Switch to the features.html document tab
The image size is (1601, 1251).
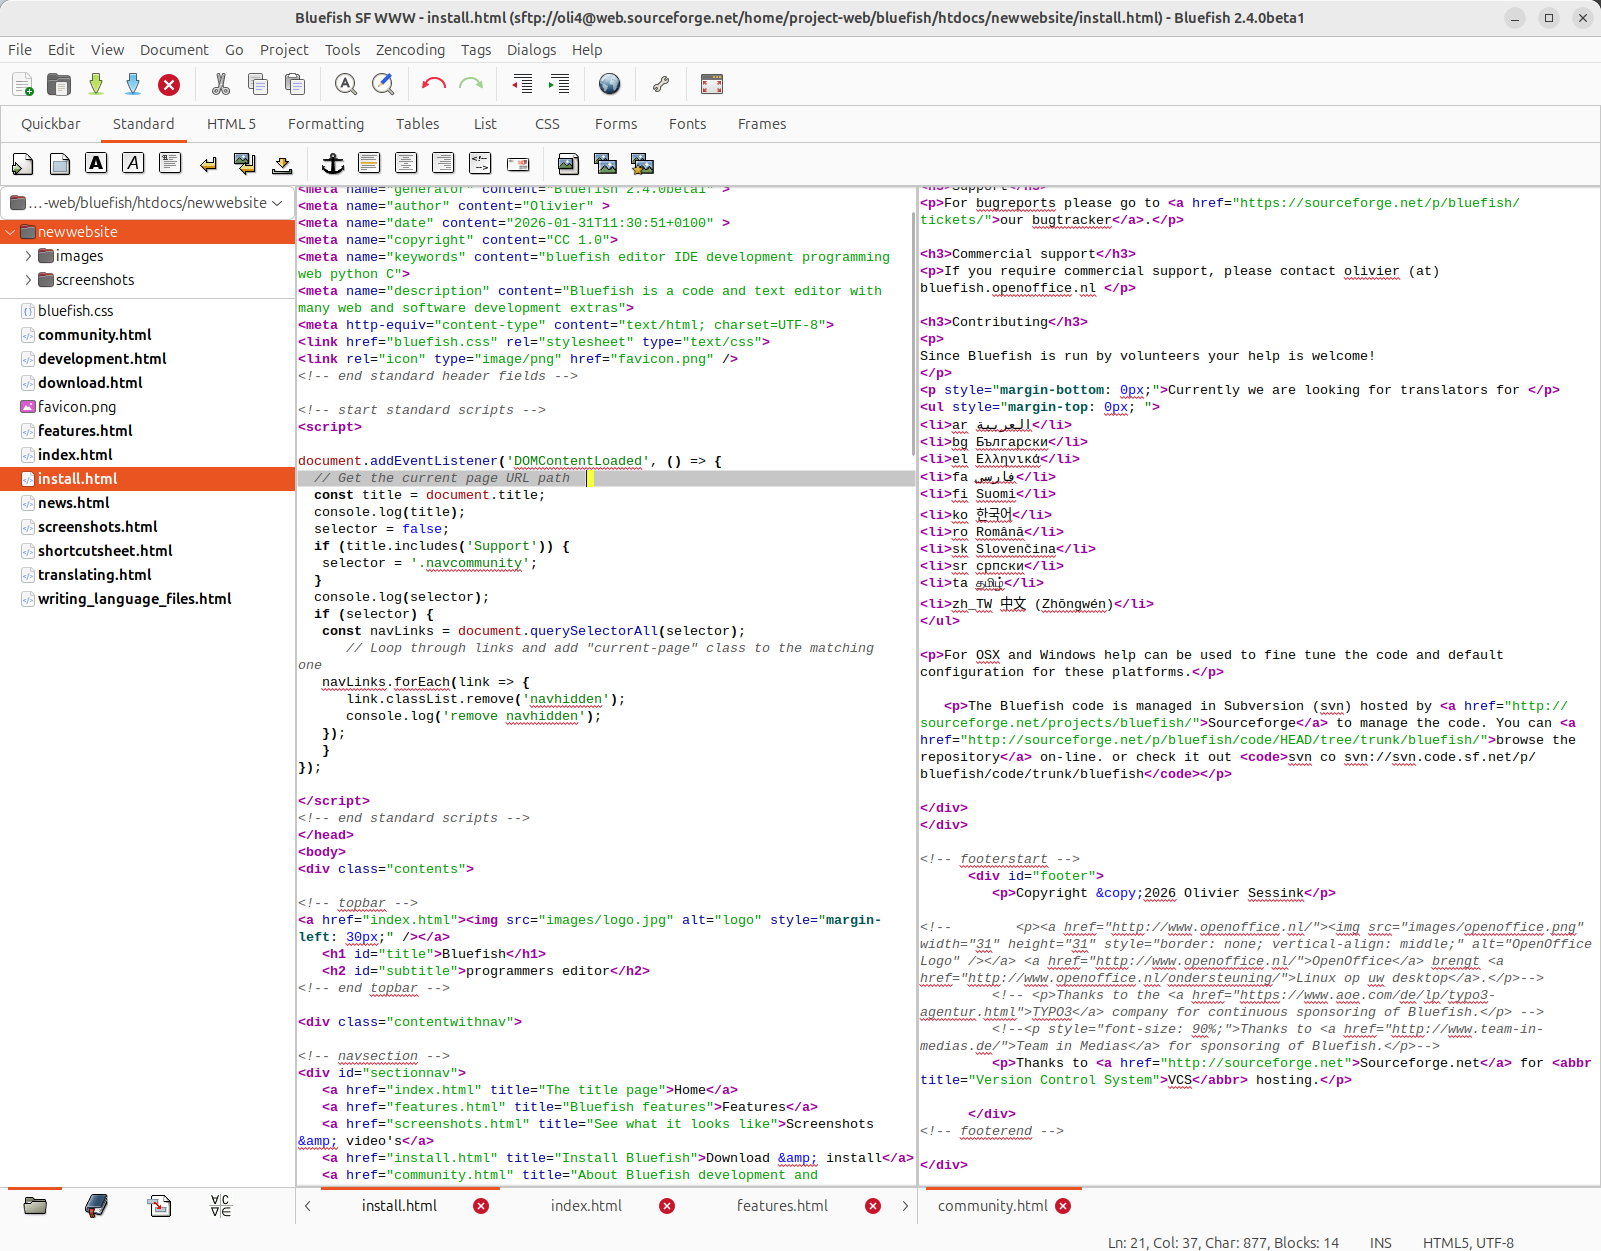click(782, 1206)
